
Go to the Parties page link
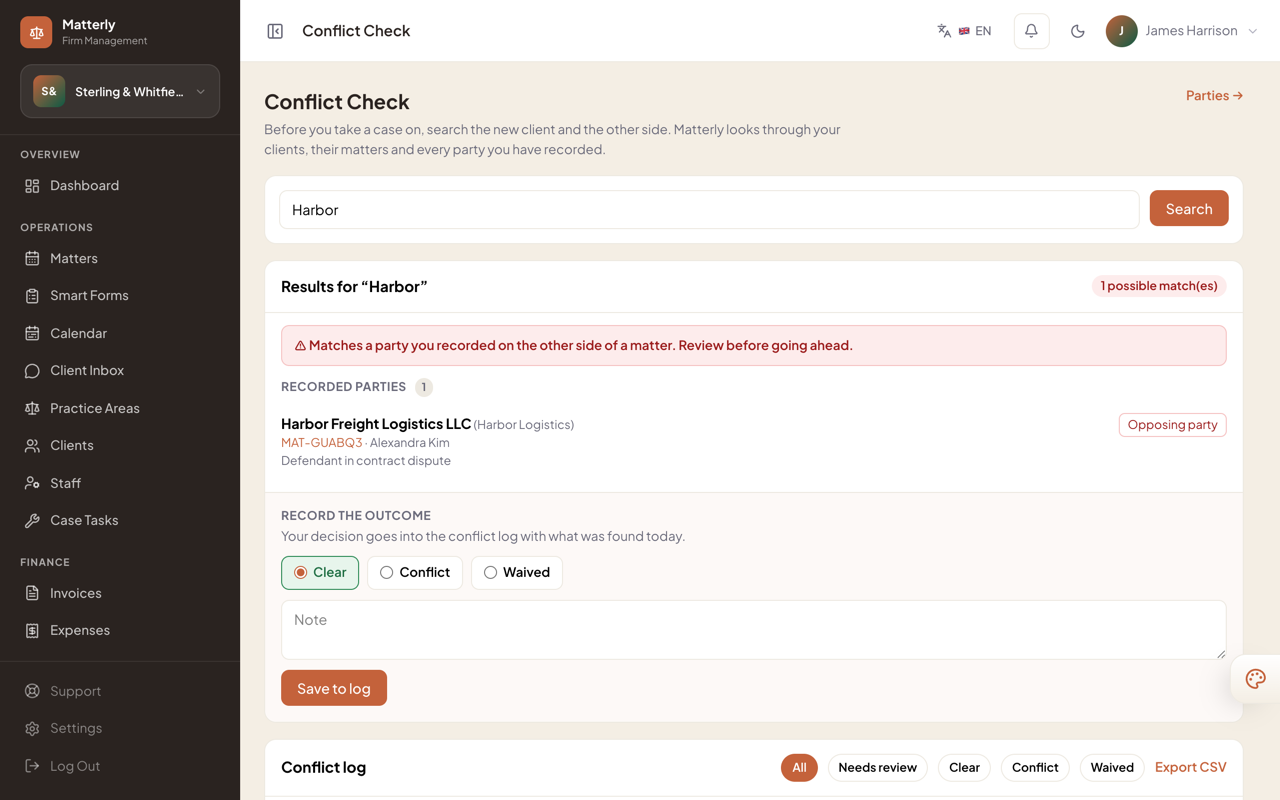[x=1214, y=96]
